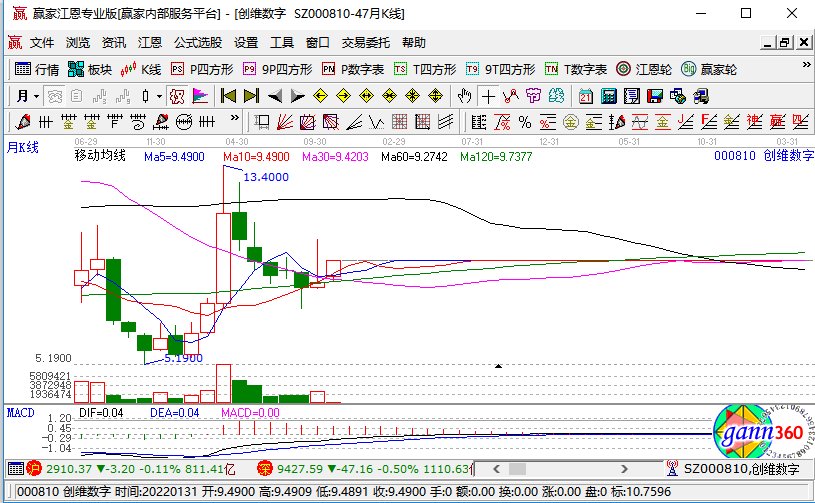815x503 pixels.
Task: Toggle the 权 adjusted price icon
Action: (x=177, y=96)
